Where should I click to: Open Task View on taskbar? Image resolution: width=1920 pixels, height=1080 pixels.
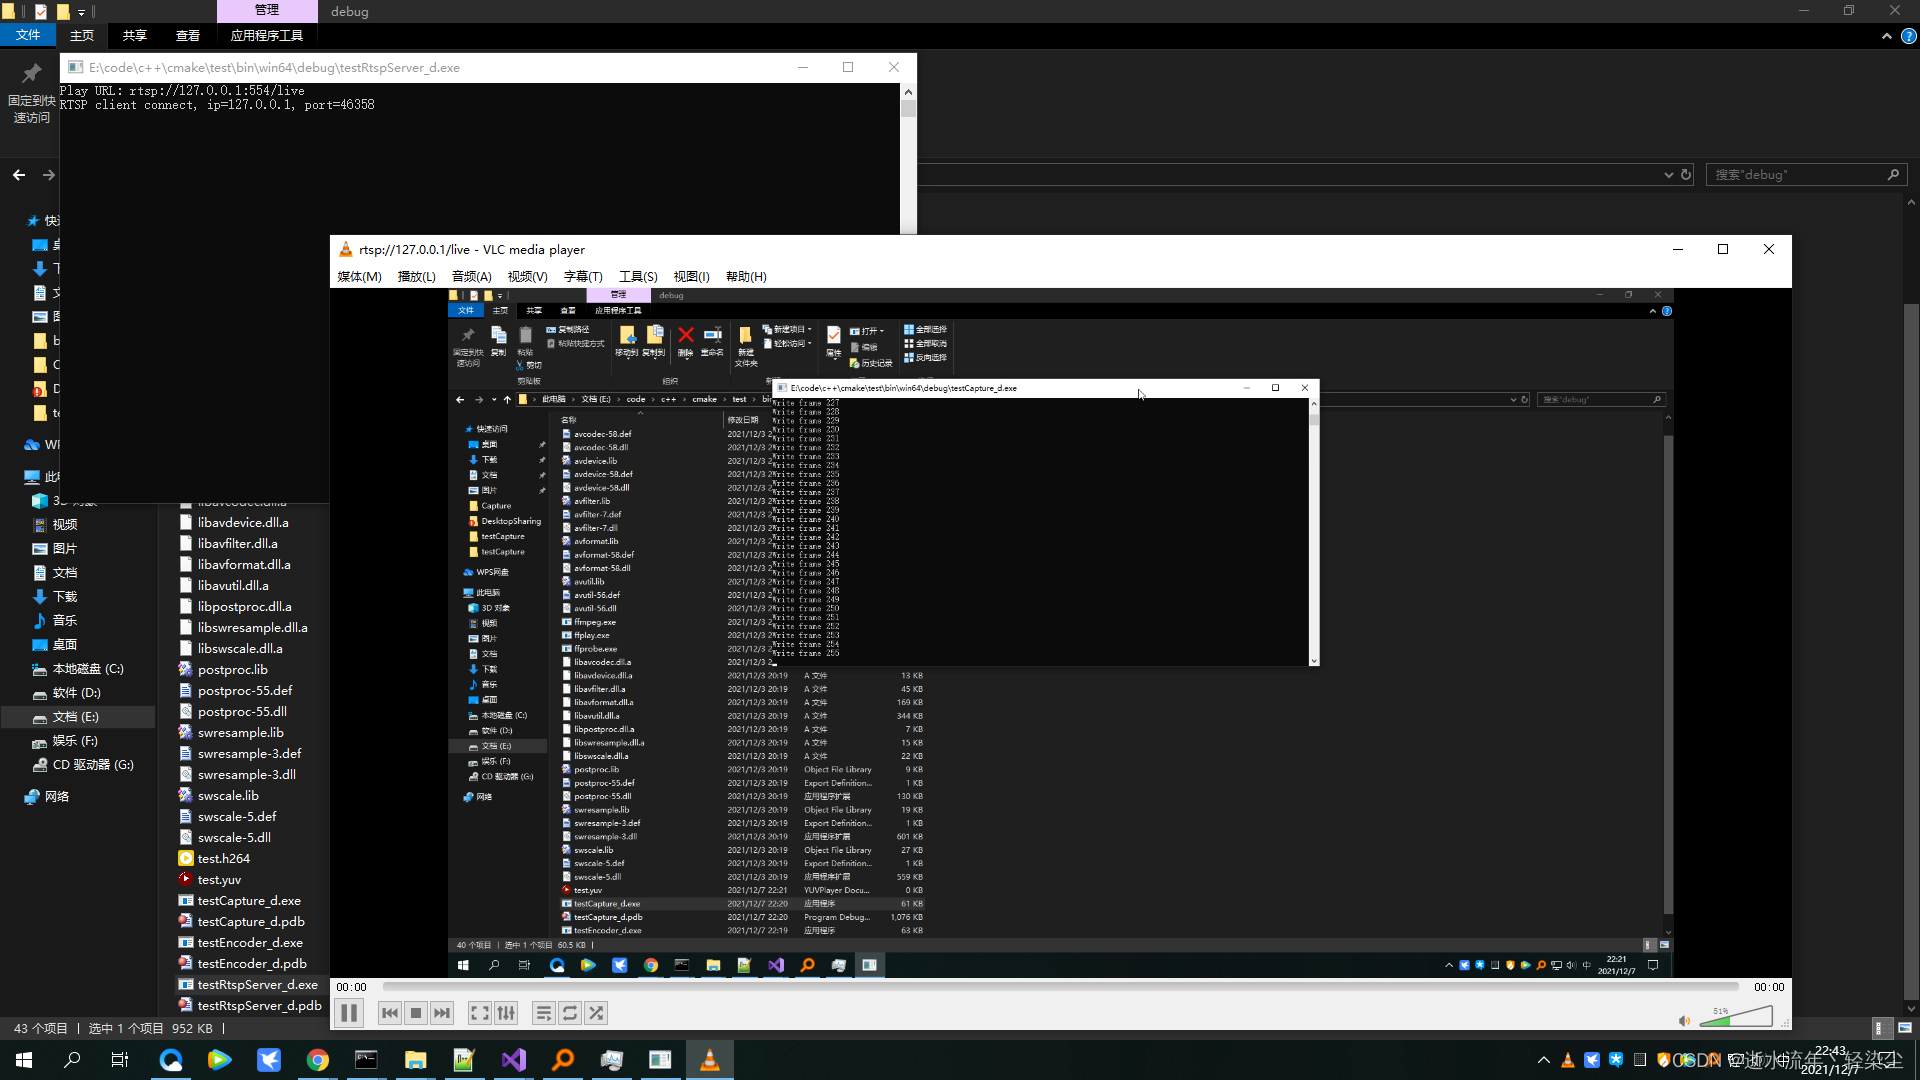click(x=120, y=1060)
